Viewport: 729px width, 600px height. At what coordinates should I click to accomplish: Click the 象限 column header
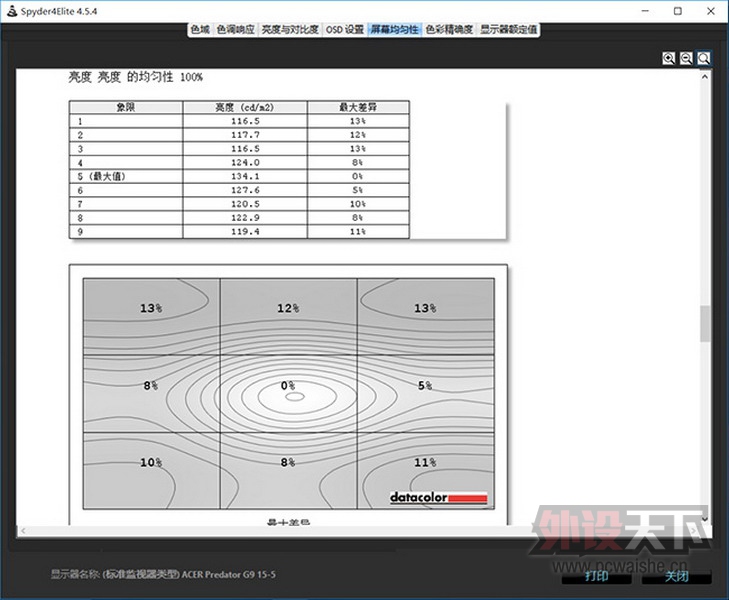(126, 107)
